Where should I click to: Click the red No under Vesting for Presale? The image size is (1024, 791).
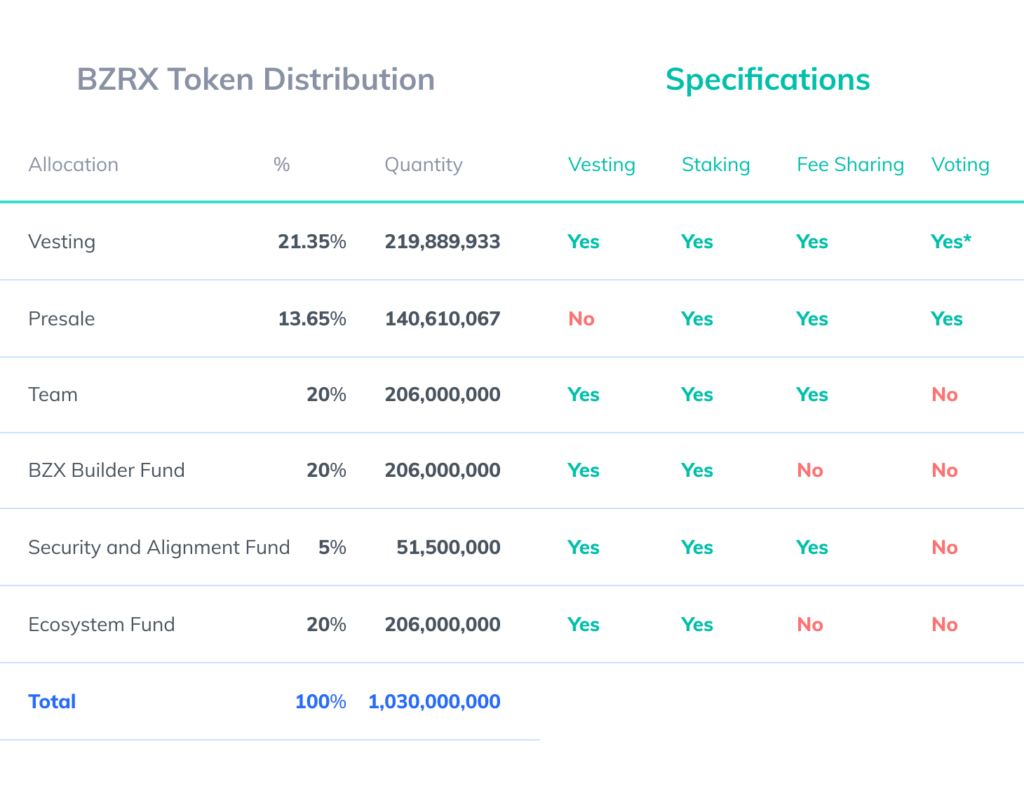tap(581, 319)
